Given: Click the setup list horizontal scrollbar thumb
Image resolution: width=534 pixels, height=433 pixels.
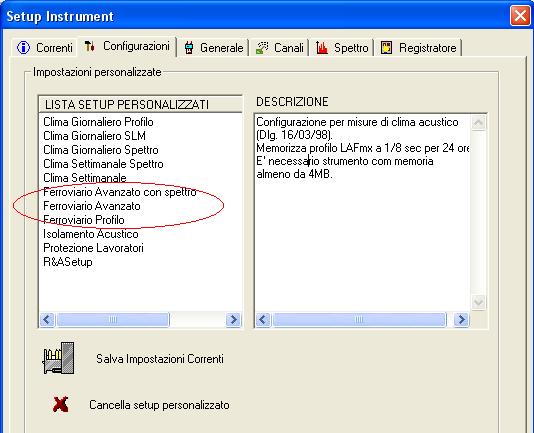Looking at the screenshot, I should tap(113, 320).
